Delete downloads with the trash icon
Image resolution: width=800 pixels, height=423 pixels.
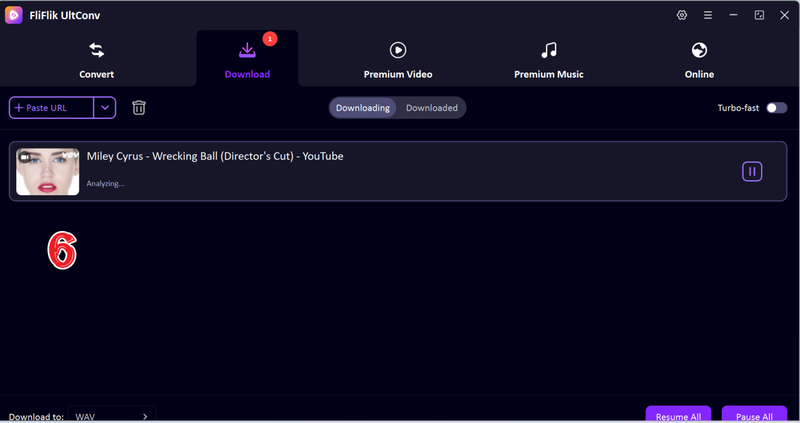pyautogui.click(x=139, y=108)
